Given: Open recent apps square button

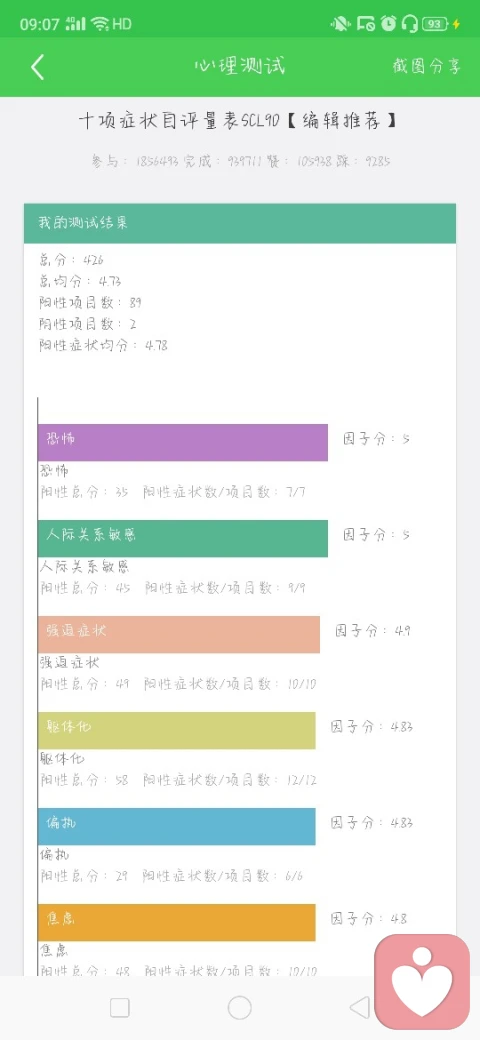Looking at the screenshot, I should (x=119, y=1008).
